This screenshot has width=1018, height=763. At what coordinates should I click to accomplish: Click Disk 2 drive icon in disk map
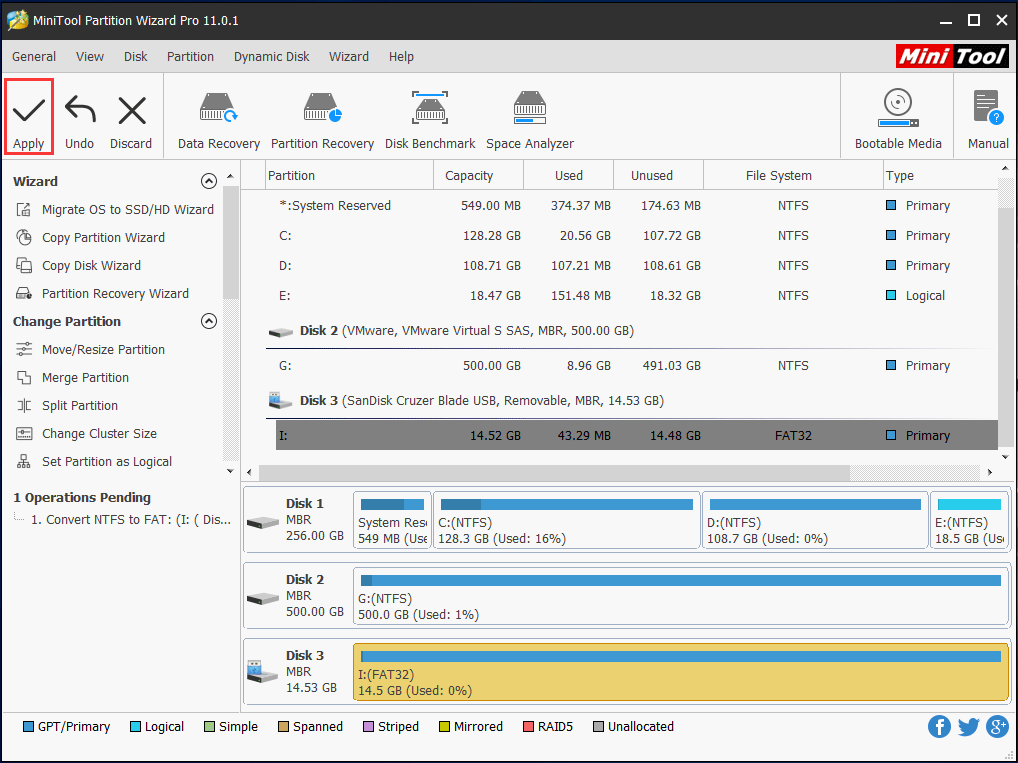(263, 597)
